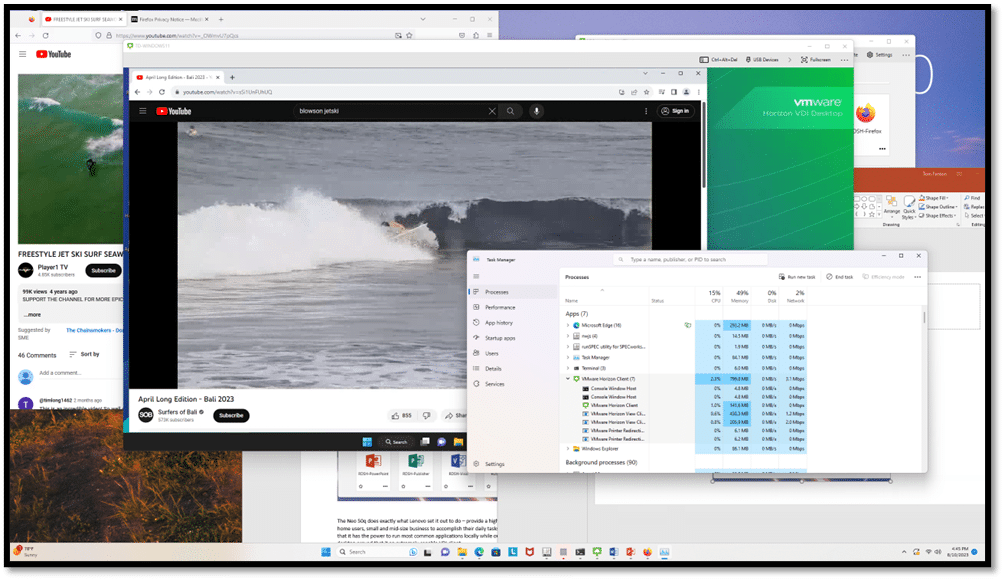Open YouTube guide menu in remote Chrome
Screen dimensions: 1004x580
(x=143, y=111)
